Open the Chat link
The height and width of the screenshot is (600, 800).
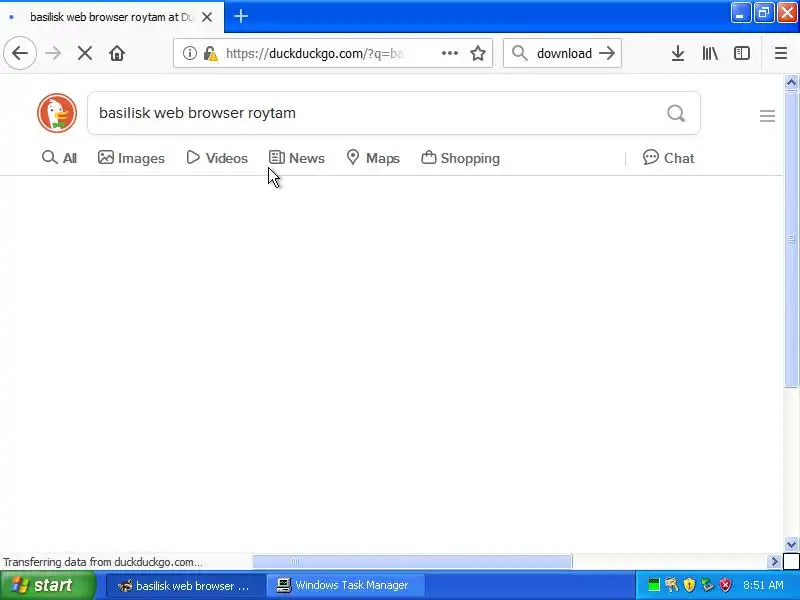[668, 158]
